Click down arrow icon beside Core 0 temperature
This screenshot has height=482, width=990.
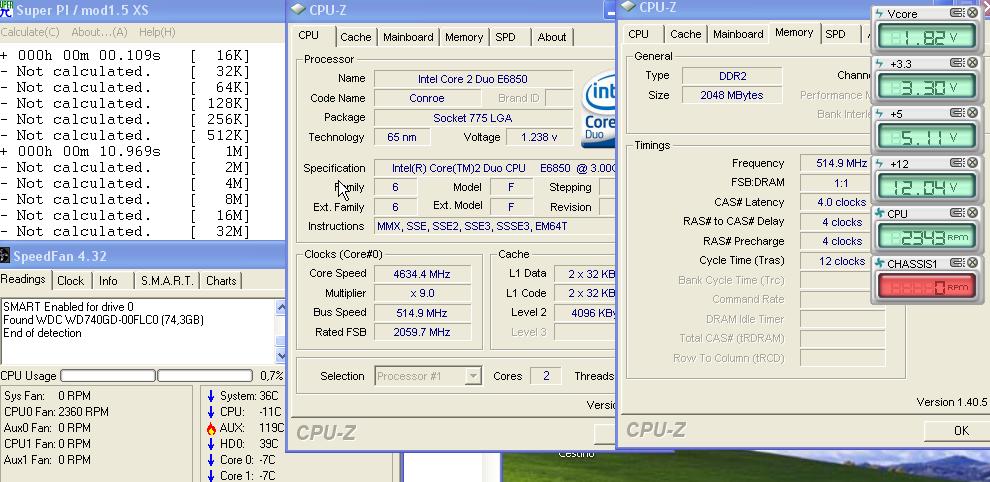pyautogui.click(x=211, y=461)
